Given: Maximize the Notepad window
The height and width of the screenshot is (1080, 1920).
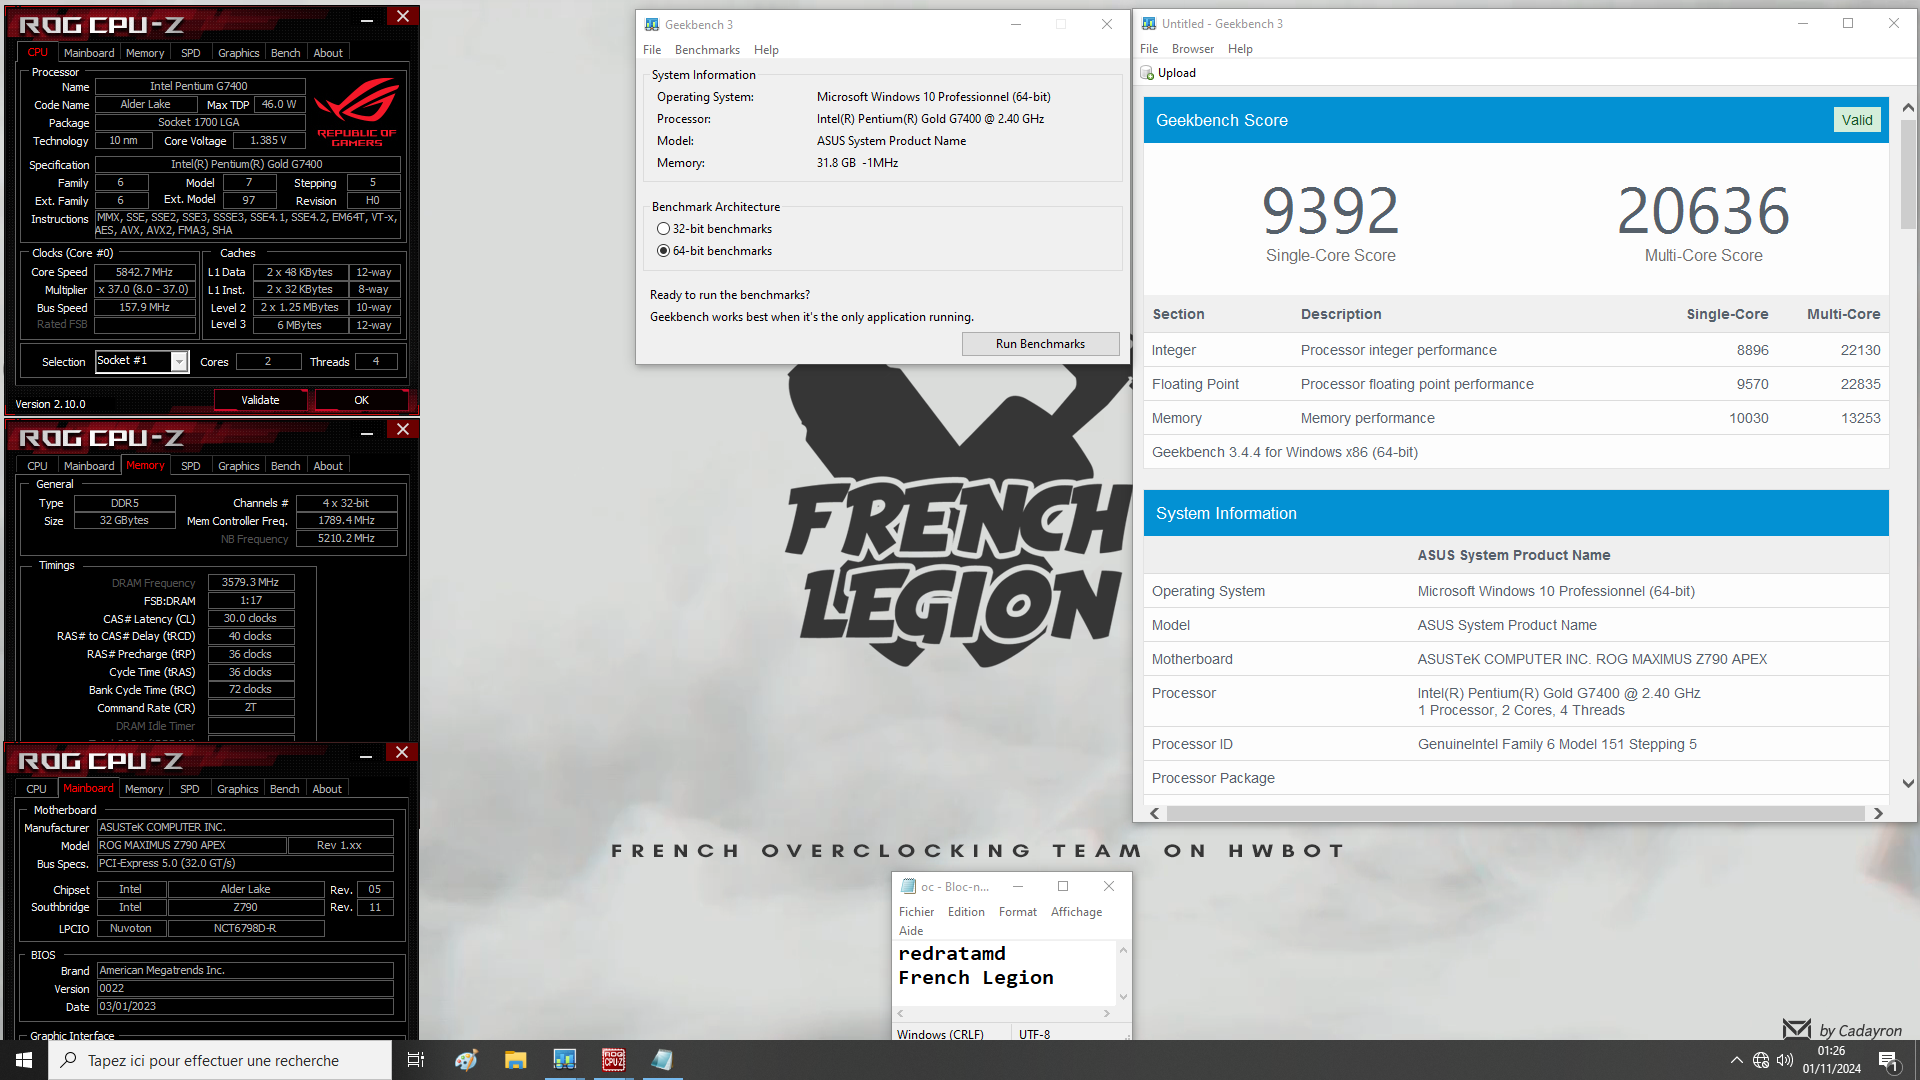Looking at the screenshot, I should [x=1063, y=886].
